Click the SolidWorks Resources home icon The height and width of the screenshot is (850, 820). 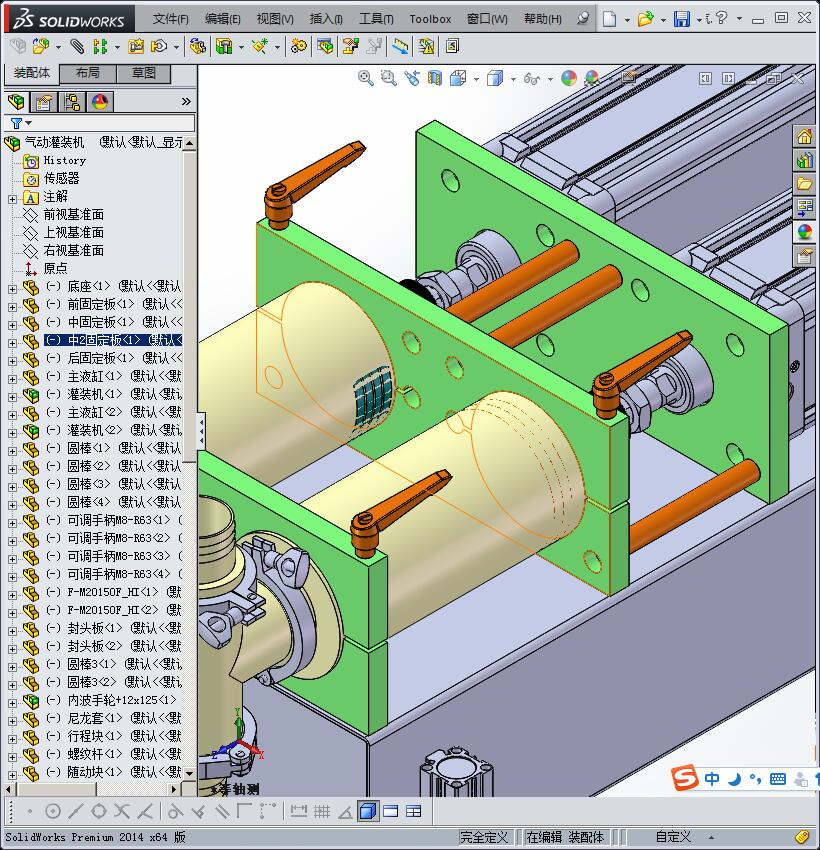804,136
